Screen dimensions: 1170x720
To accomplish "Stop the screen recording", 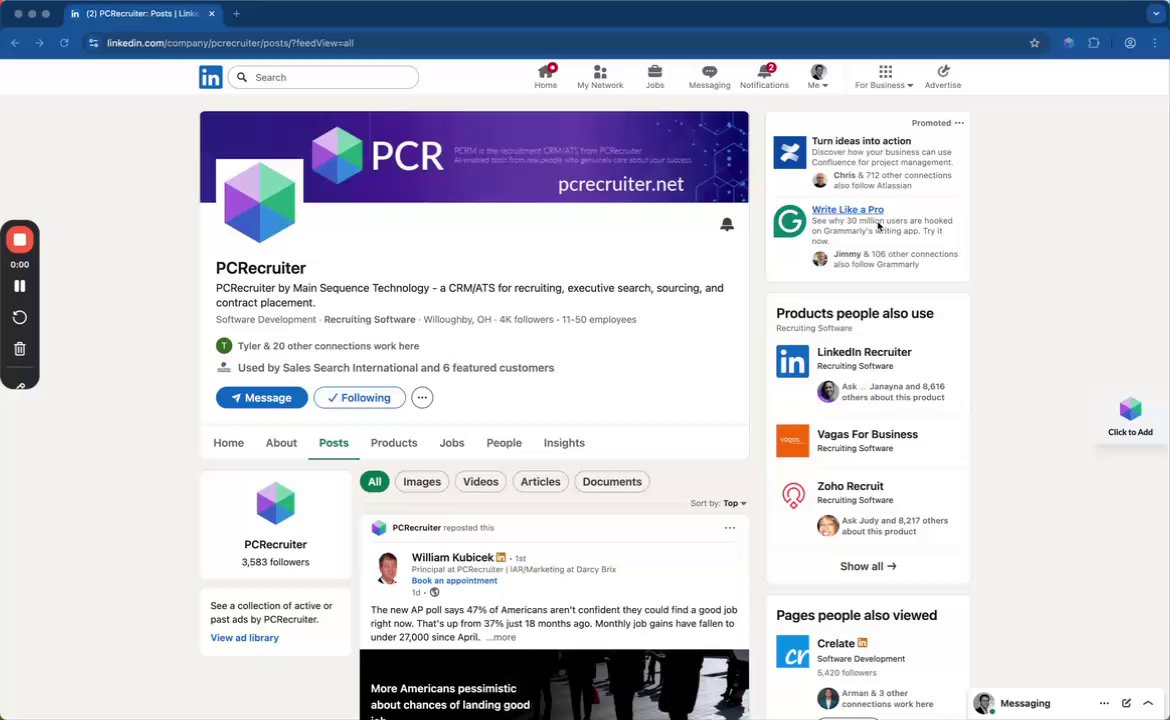I will point(20,240).
